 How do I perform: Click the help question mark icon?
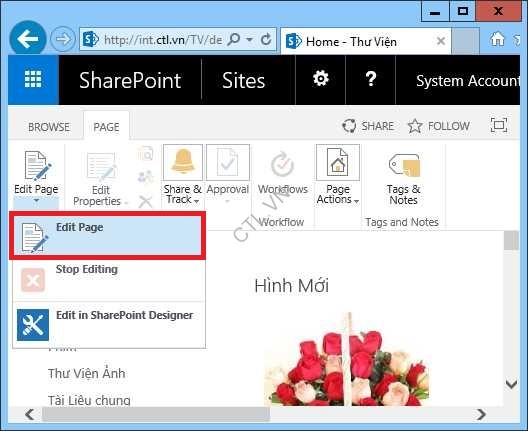(x=371, y=79)
